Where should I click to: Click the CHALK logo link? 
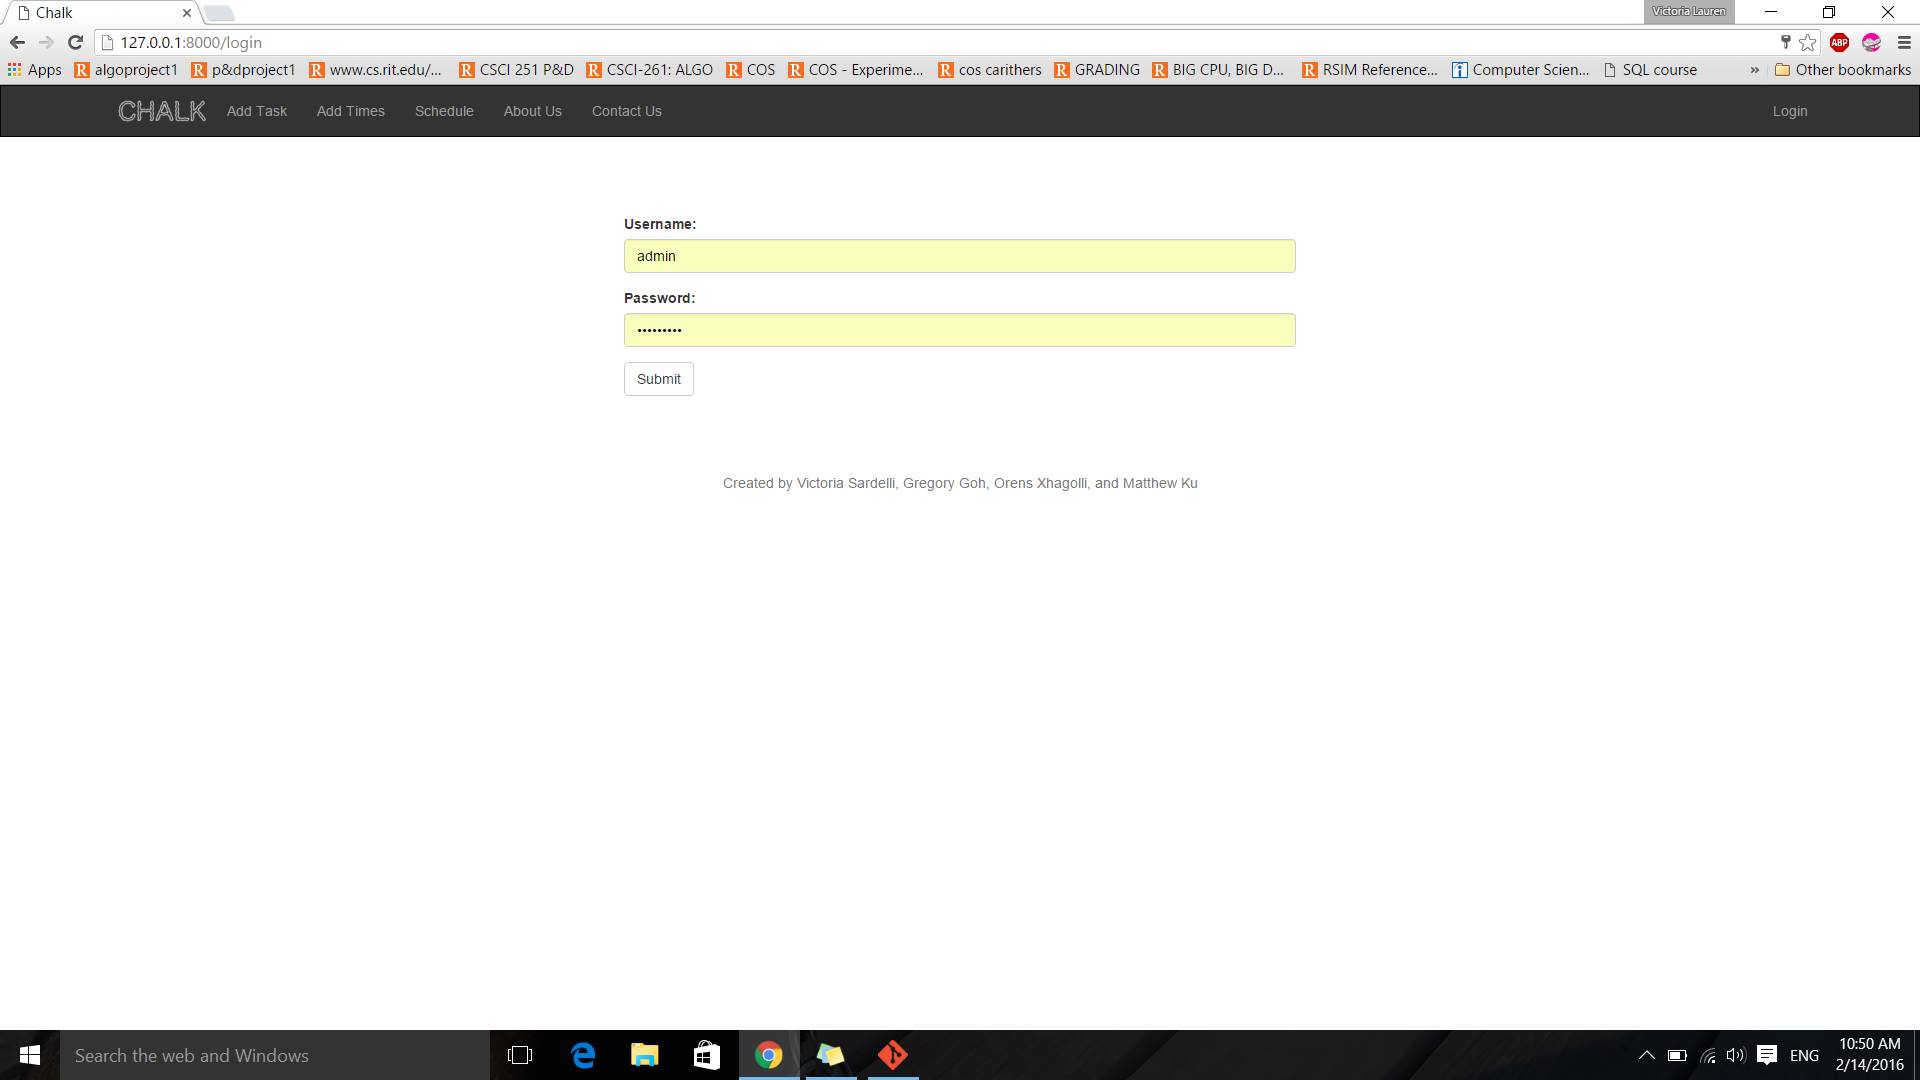point(161,111)
